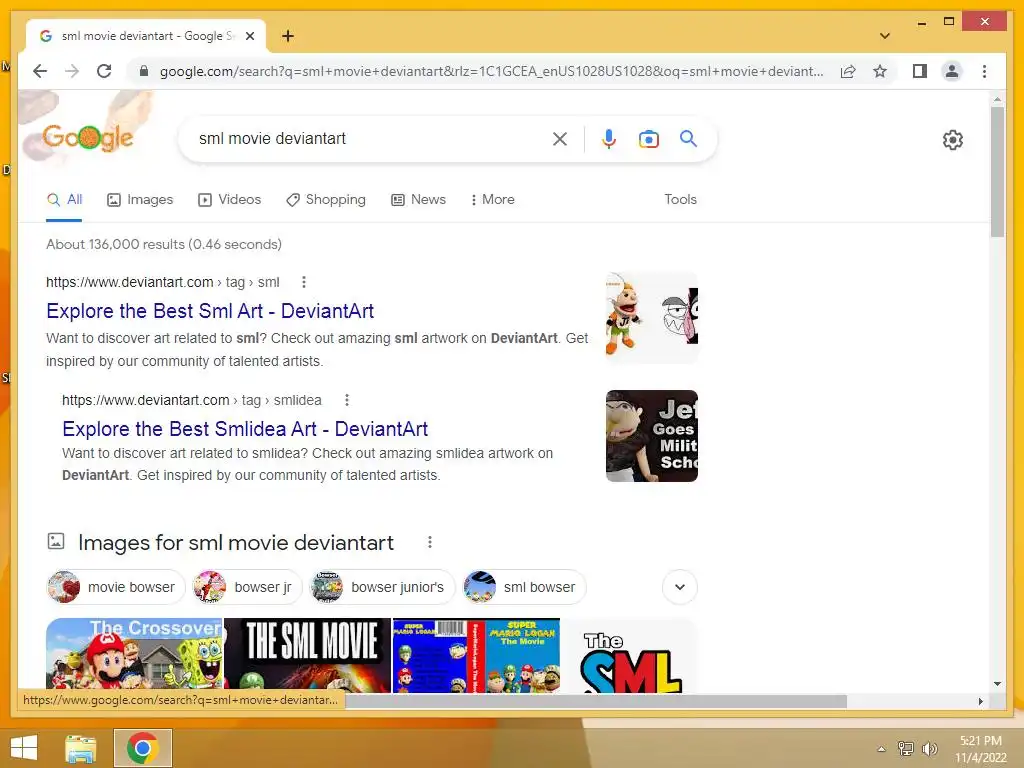Viewport: 1024px width, 768px height.
Task: Share this page using the share icon
Action: (848, 71)
